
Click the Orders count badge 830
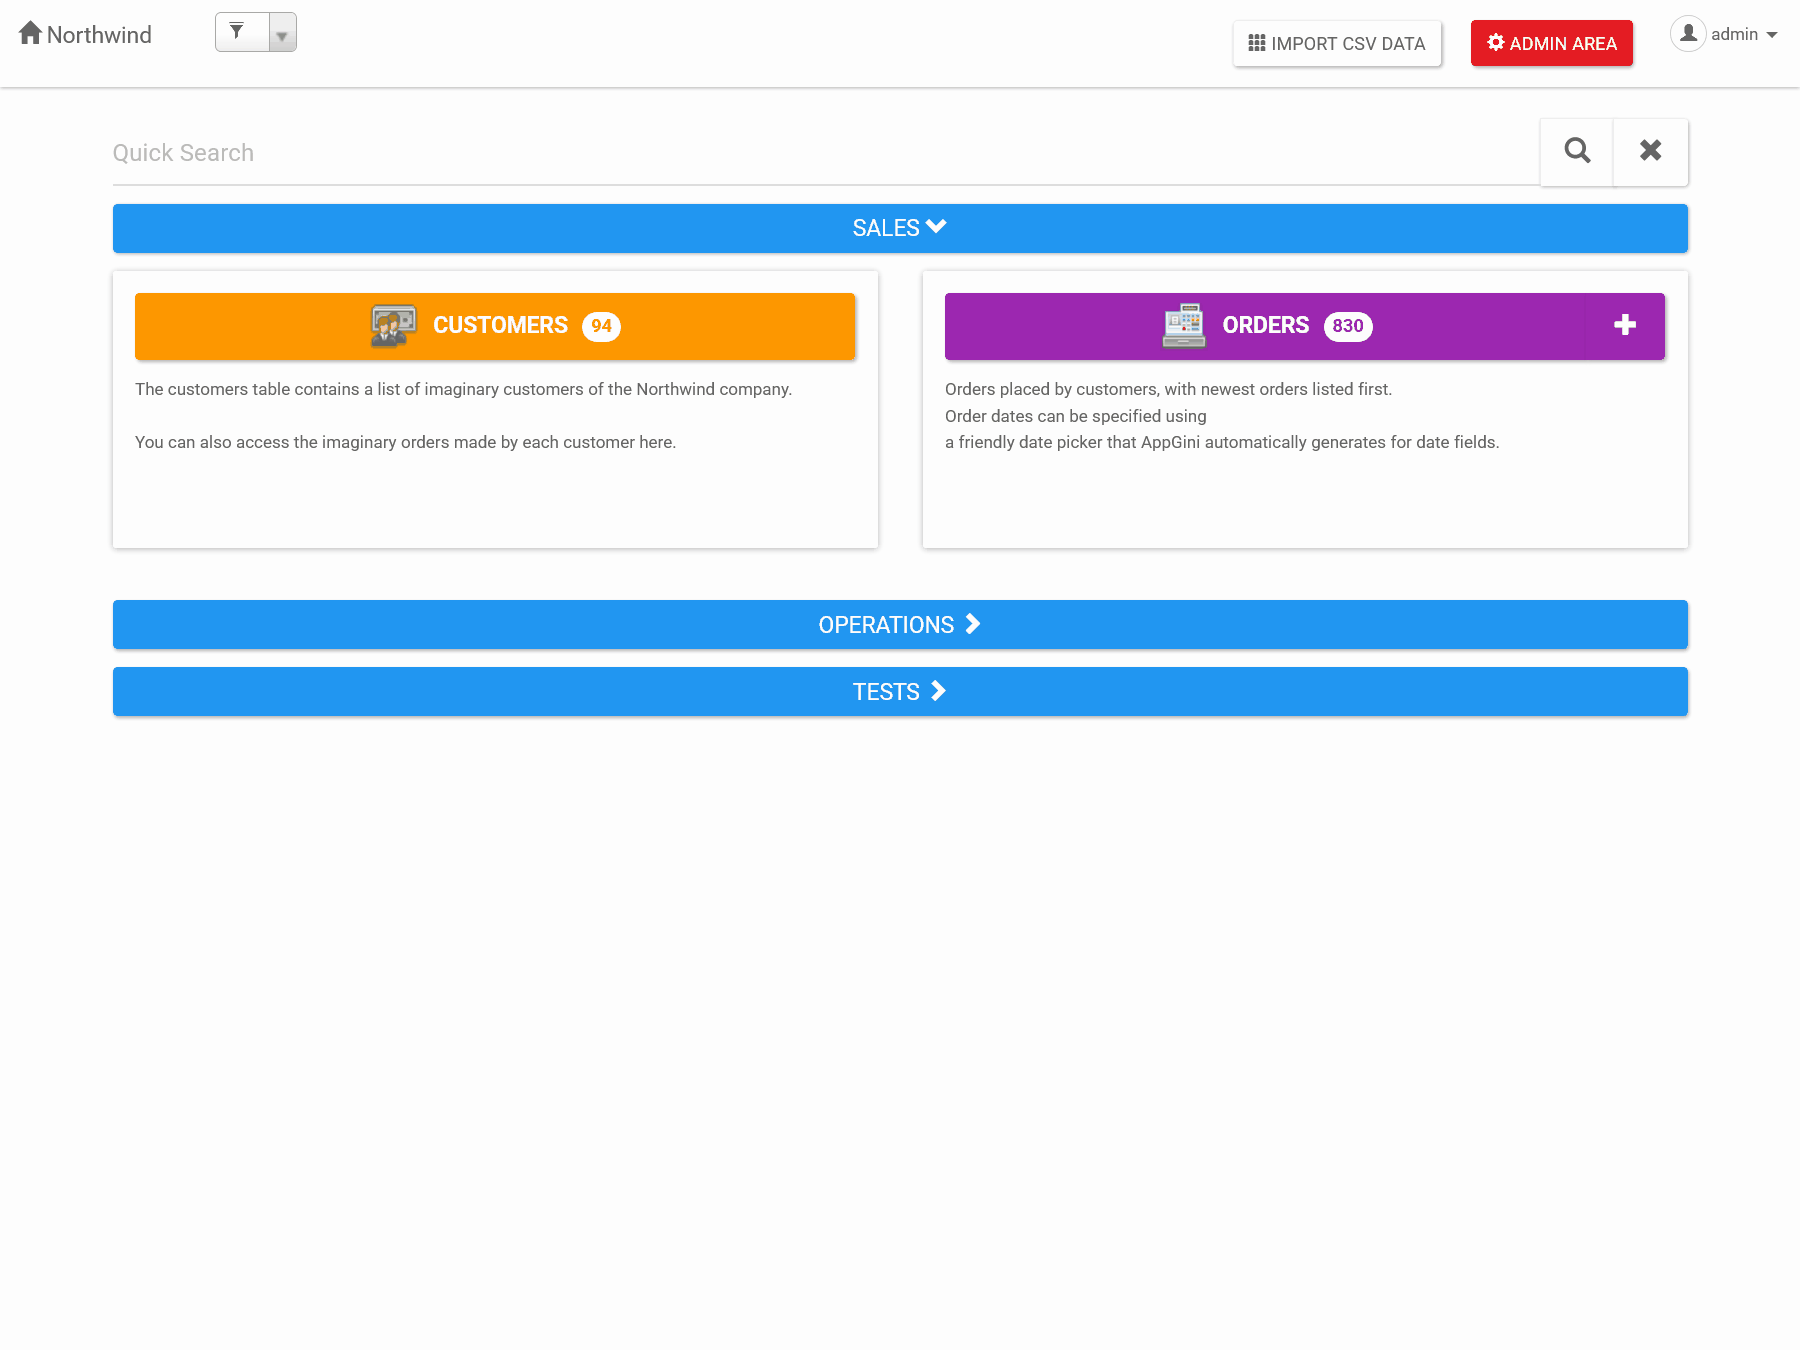(x=1348, y=326)
